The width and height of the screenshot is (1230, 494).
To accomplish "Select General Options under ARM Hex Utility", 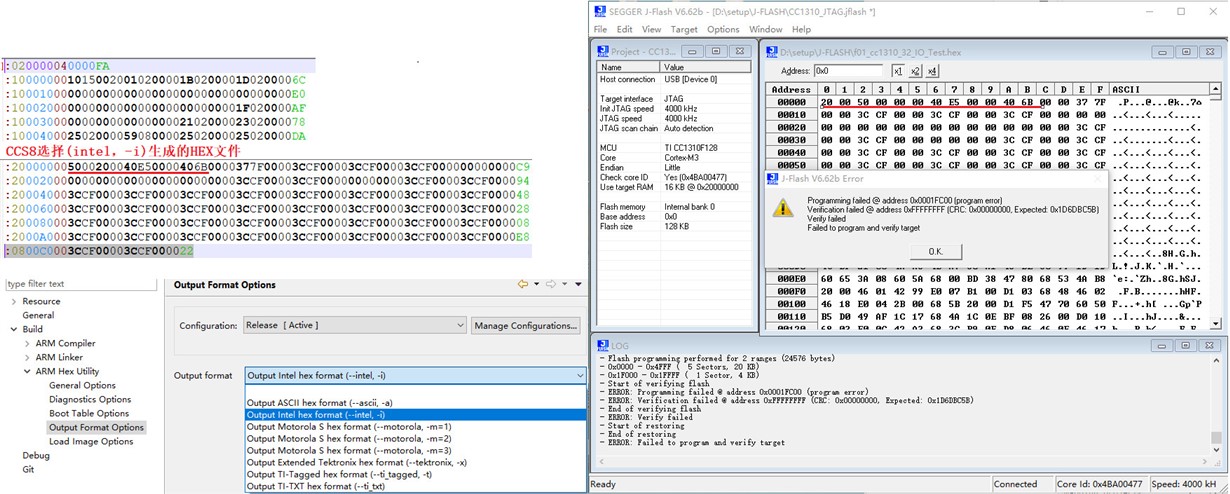I will tap(82, 385).
